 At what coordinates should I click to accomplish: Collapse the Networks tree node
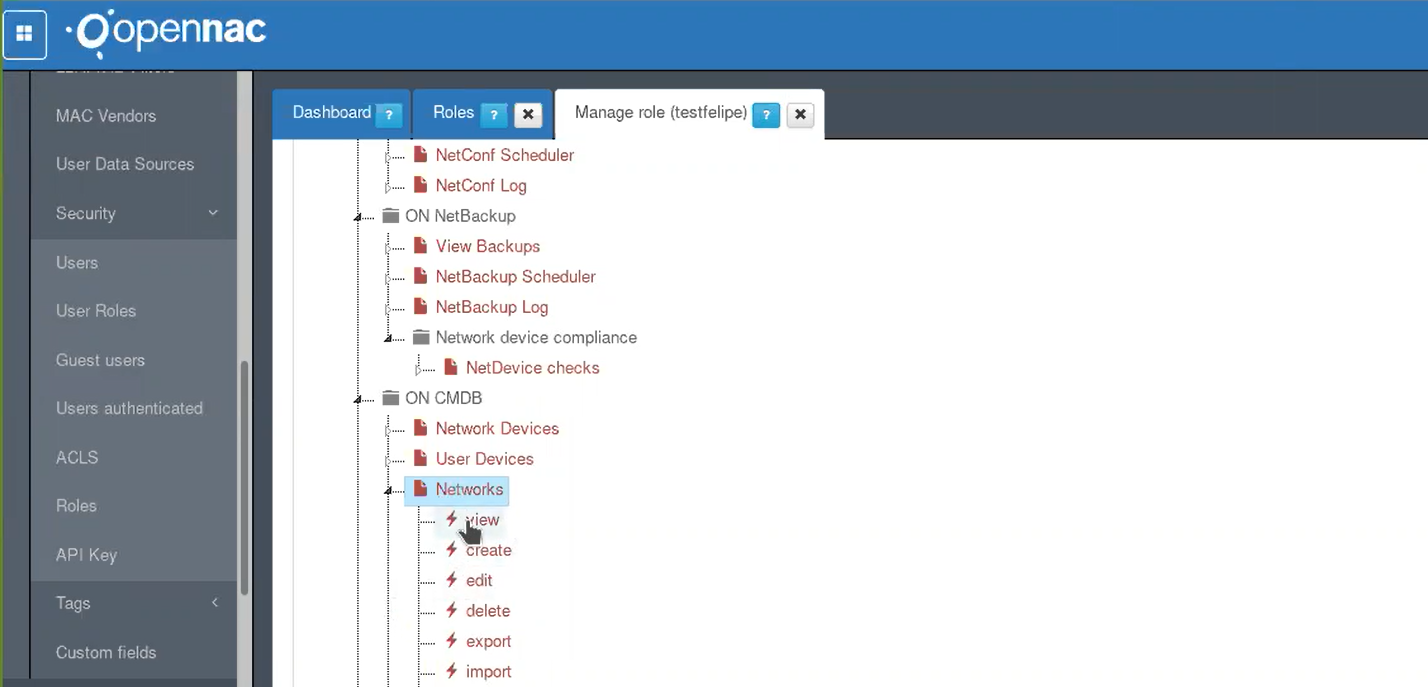tap(388, 490)
